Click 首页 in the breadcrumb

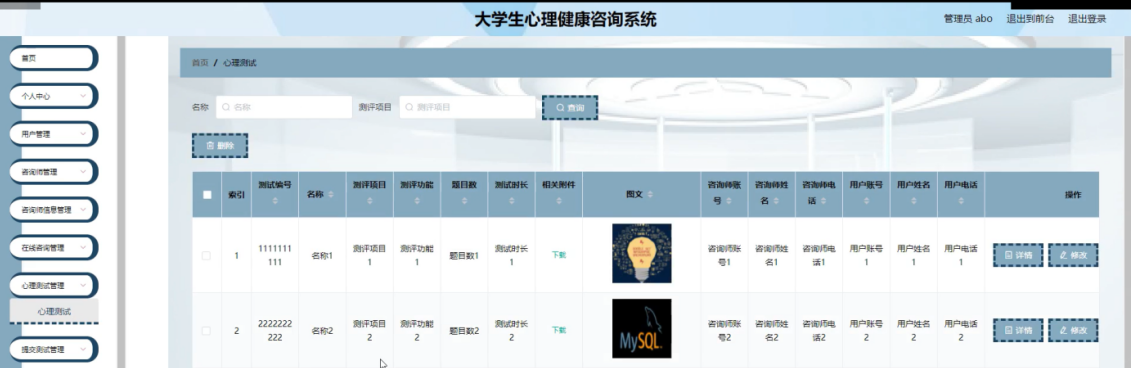pos(200,63)
